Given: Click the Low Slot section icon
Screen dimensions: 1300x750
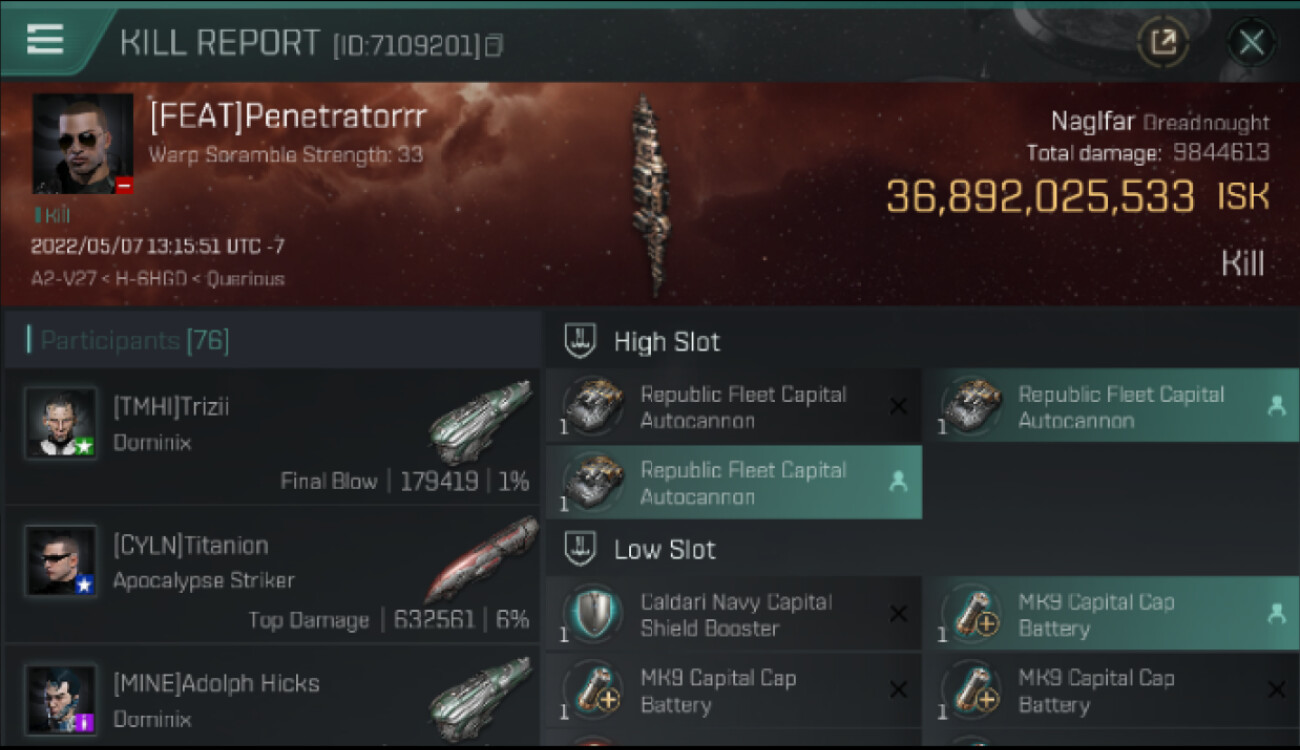Looking at the screenshot, I should (581, 549).
